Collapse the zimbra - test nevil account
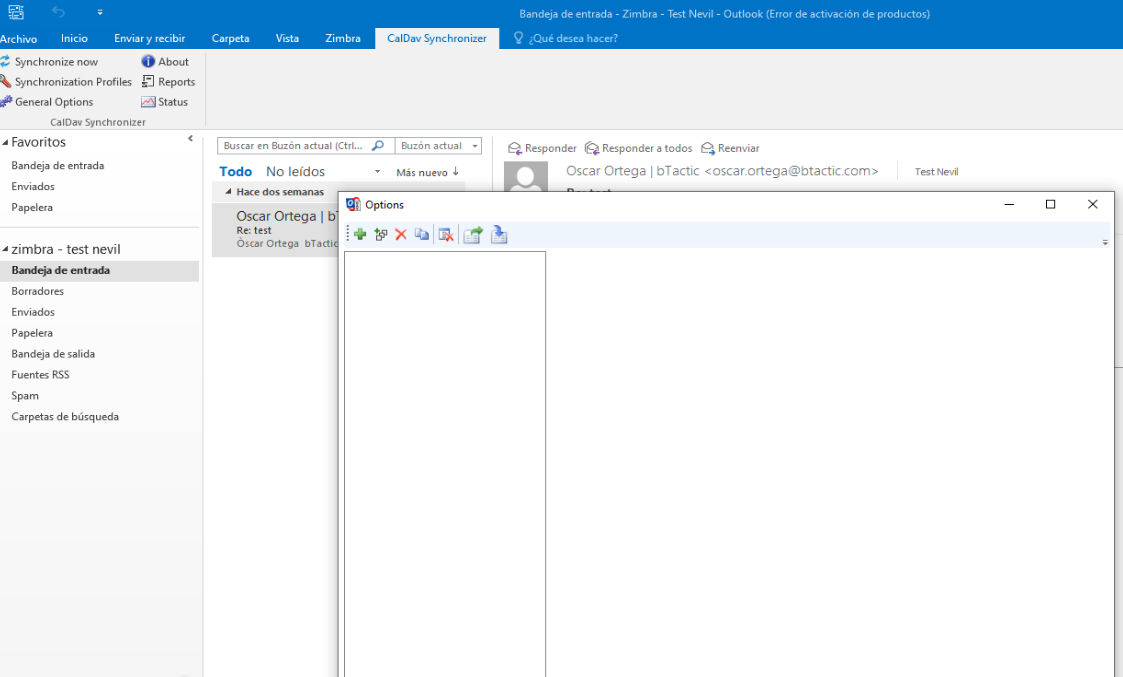 pos(5,249)
